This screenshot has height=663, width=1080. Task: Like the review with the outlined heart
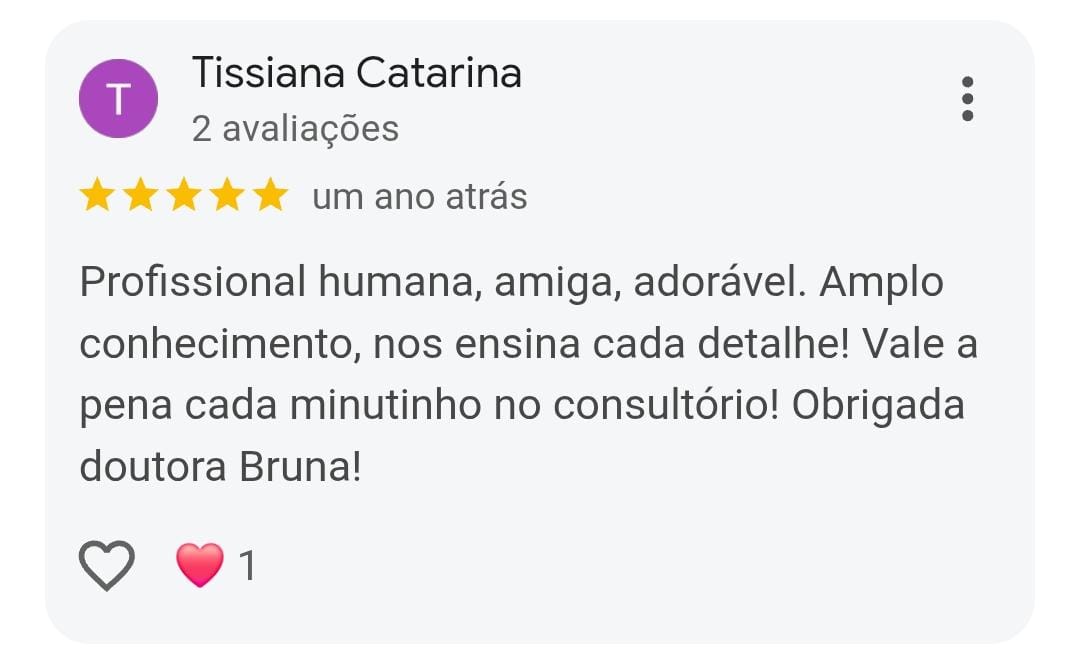pyautogui.click(x=106, y=566)
